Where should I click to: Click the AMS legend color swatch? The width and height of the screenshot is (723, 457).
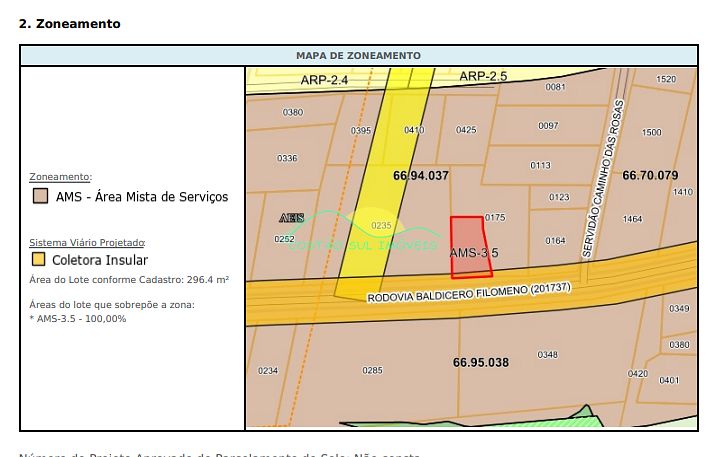click(x=39, y=197)
